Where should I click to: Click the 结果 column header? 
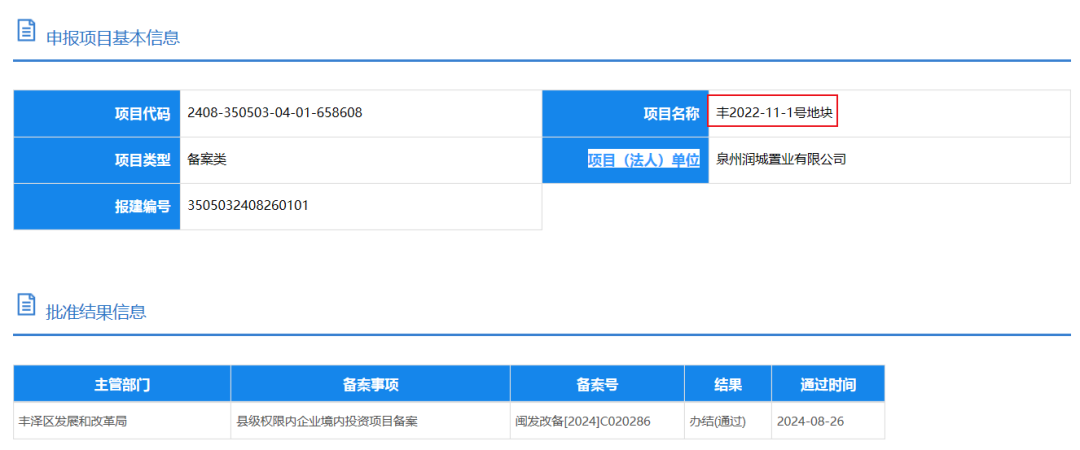728,385
